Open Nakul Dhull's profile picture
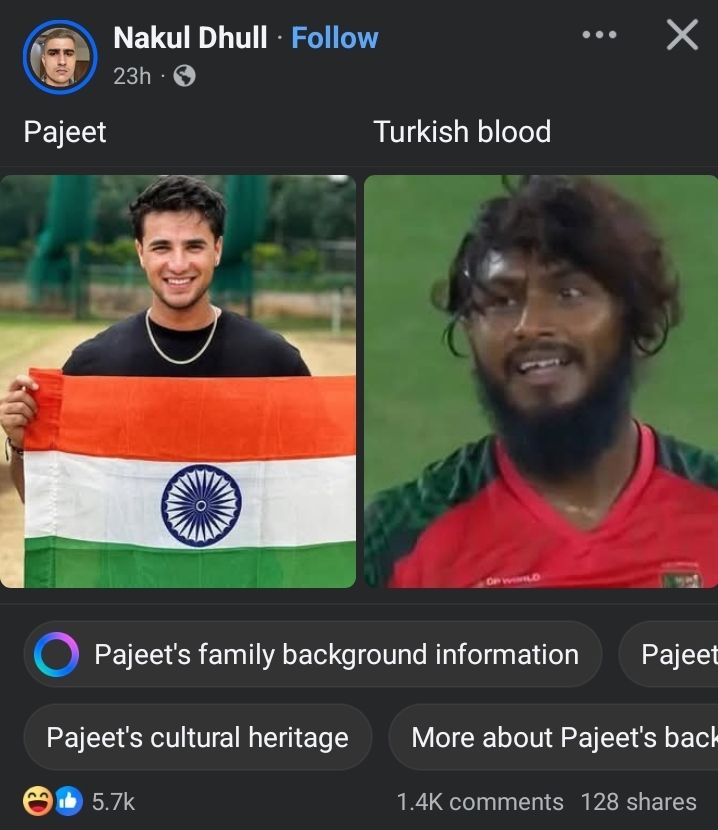Viewport: 718px width, 830px height. [60, 57]
